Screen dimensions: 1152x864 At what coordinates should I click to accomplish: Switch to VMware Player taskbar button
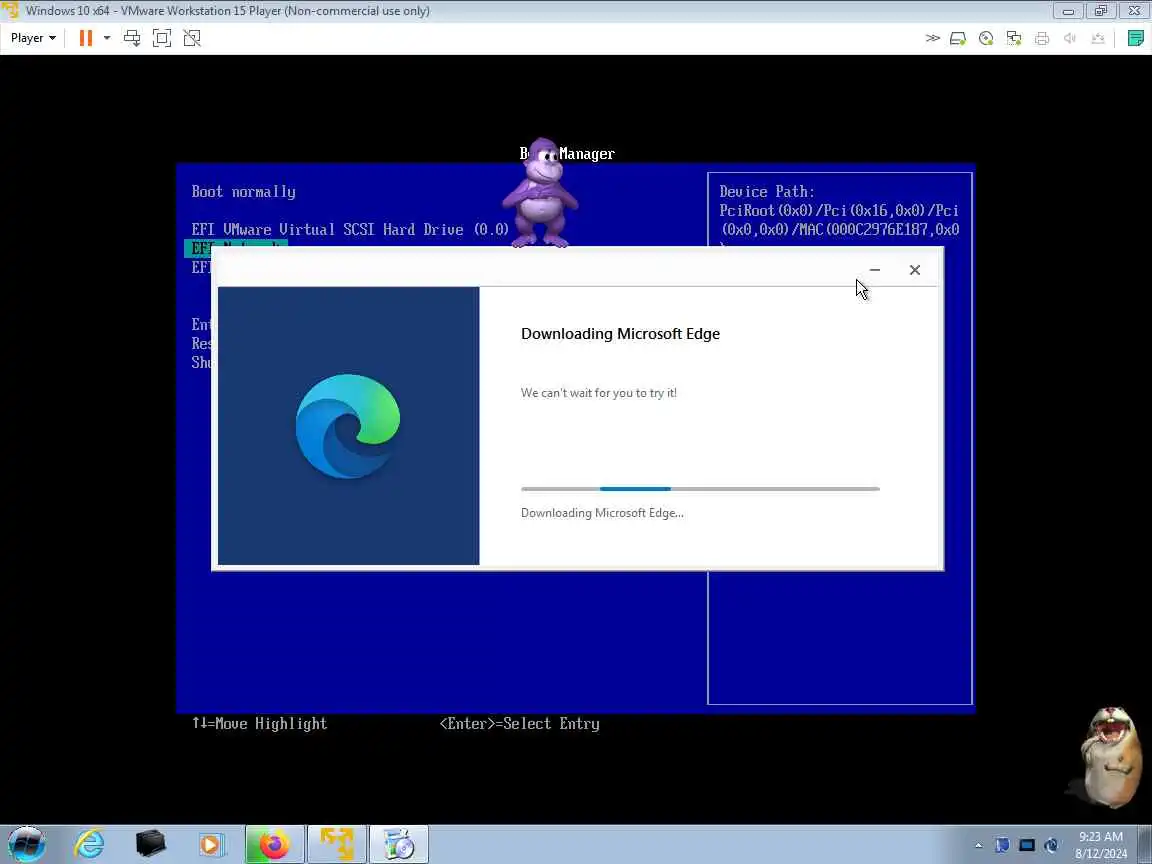tap(336, 844)
